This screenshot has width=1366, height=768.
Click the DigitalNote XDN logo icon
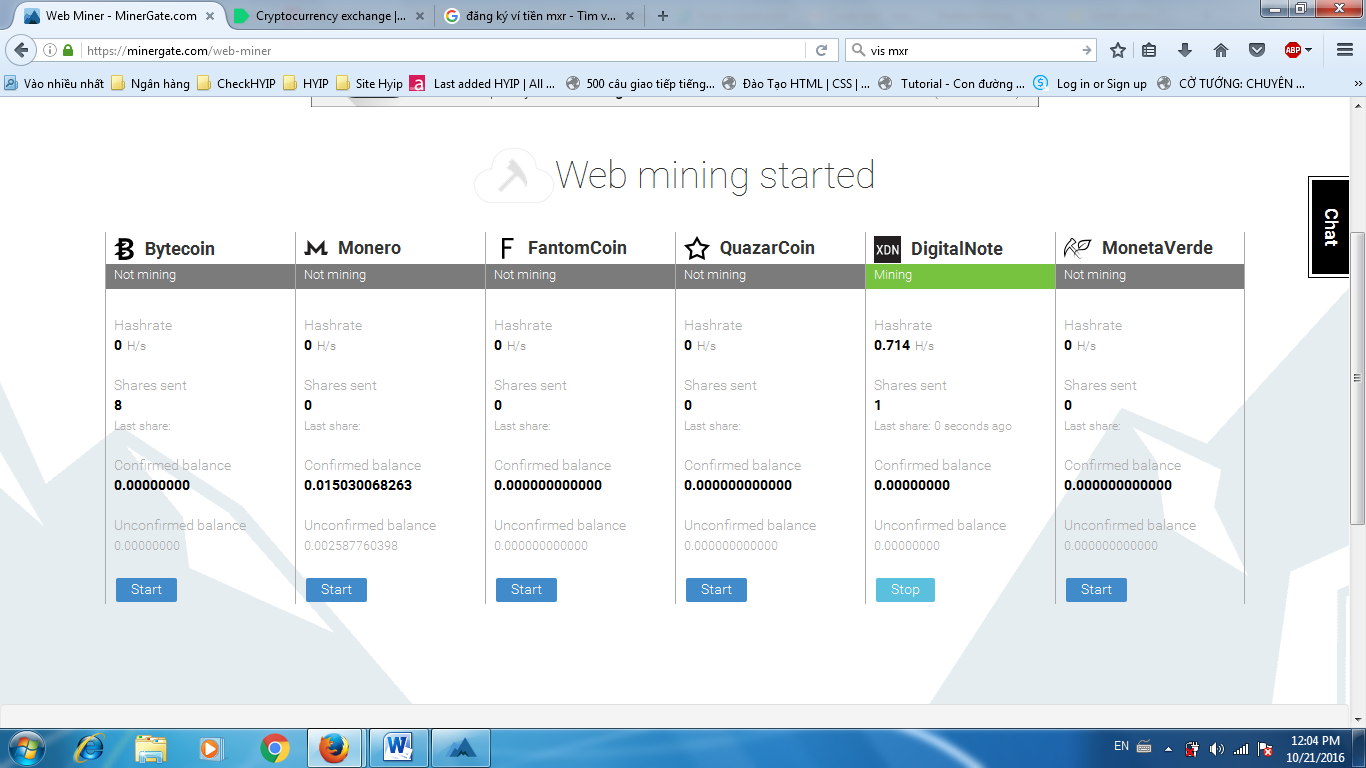pos(887,249)
